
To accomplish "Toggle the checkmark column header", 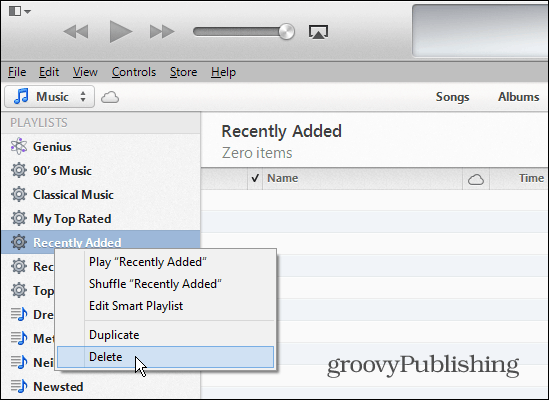I will pos(255,178).
